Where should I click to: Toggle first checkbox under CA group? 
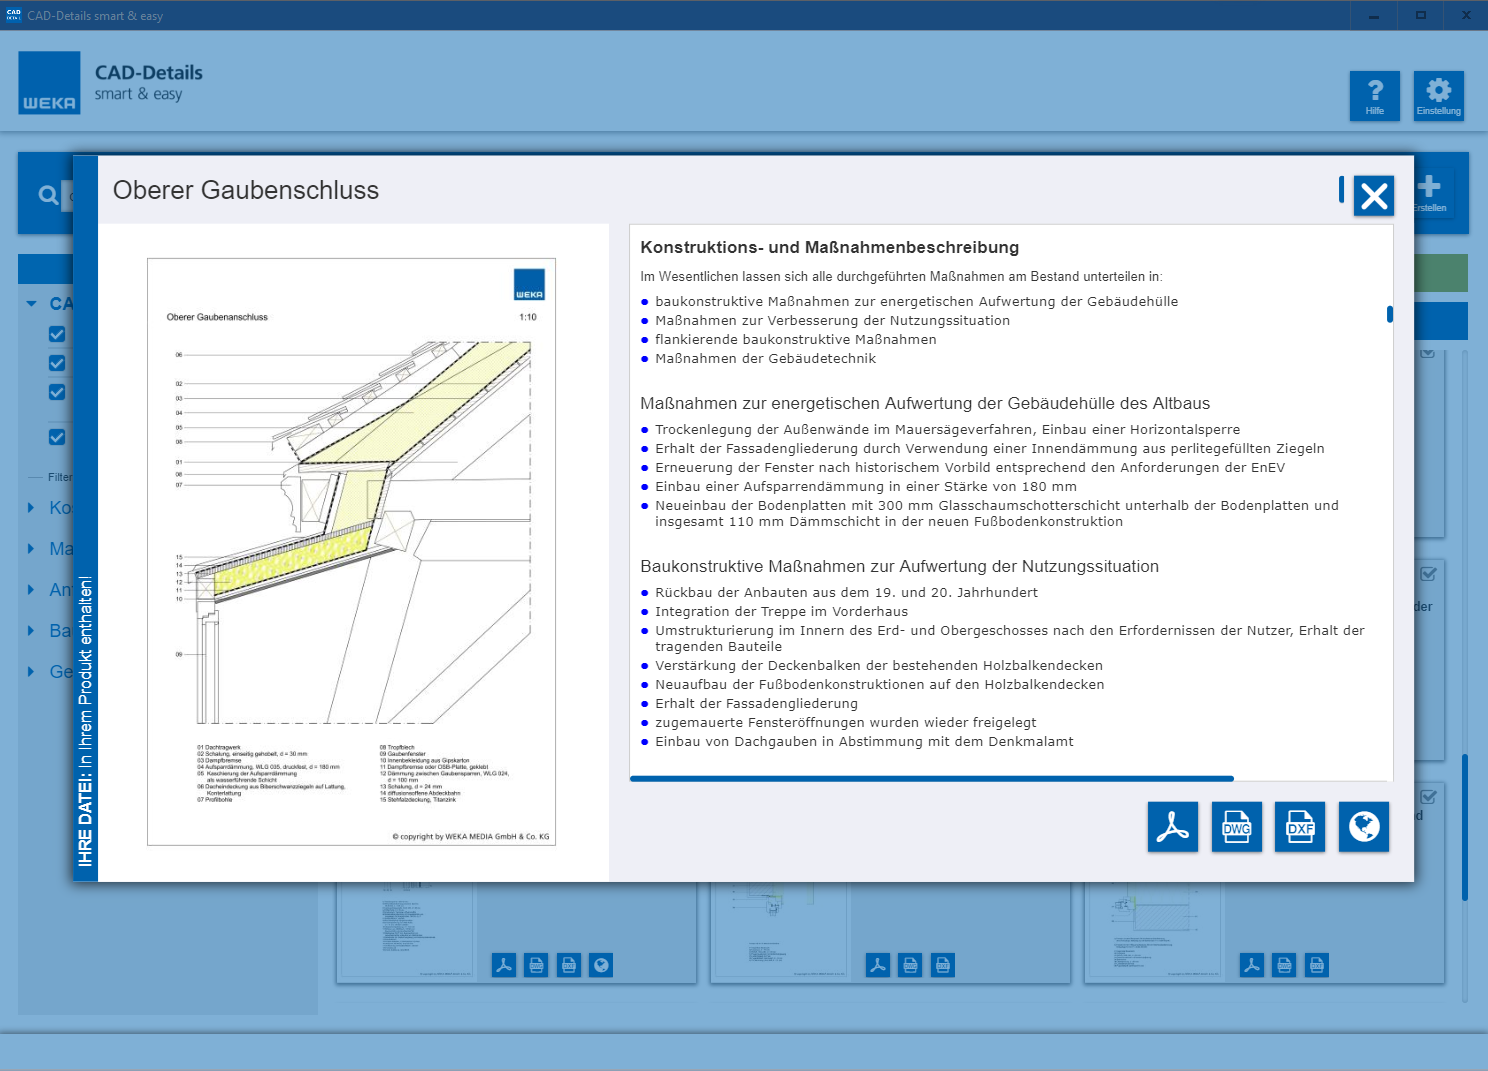57,334
